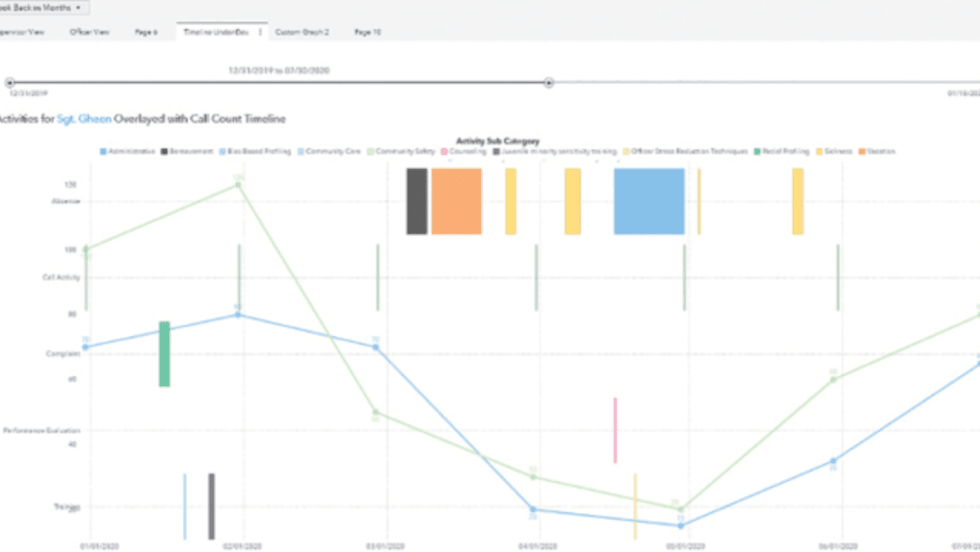Toggle the Administrative legend item

click(128, 152)
